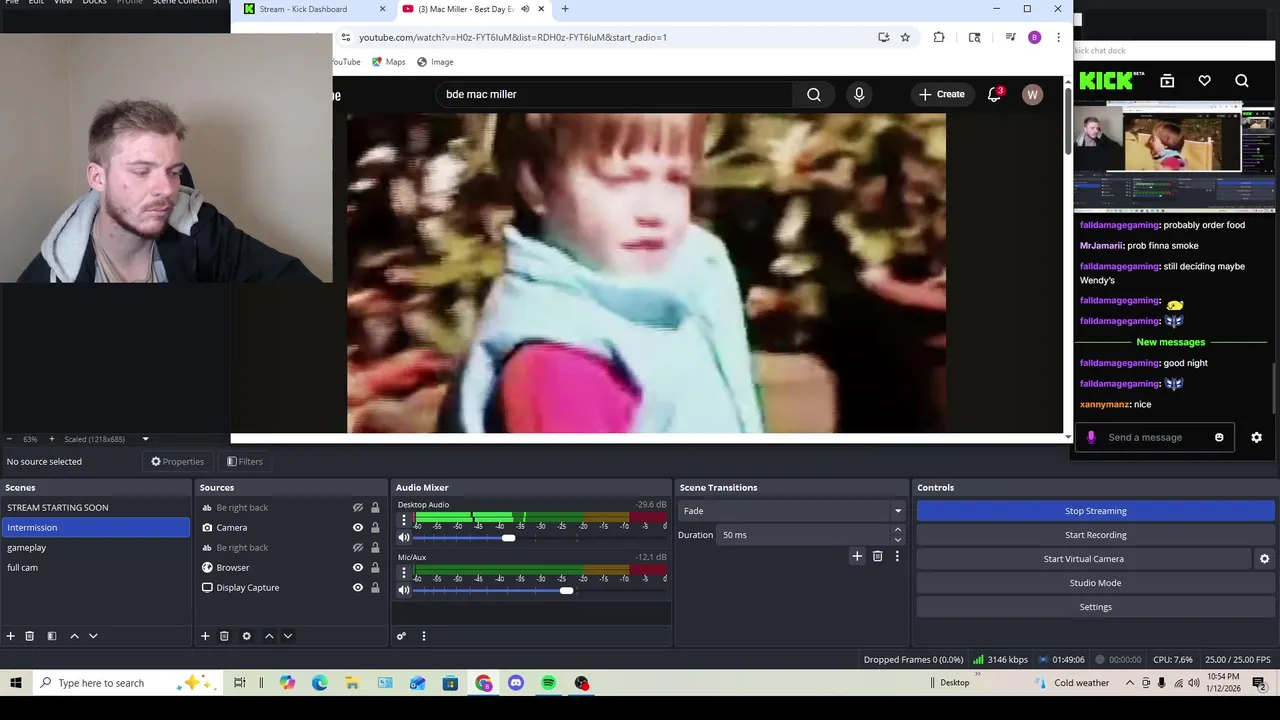Open source Filters button

245,462
